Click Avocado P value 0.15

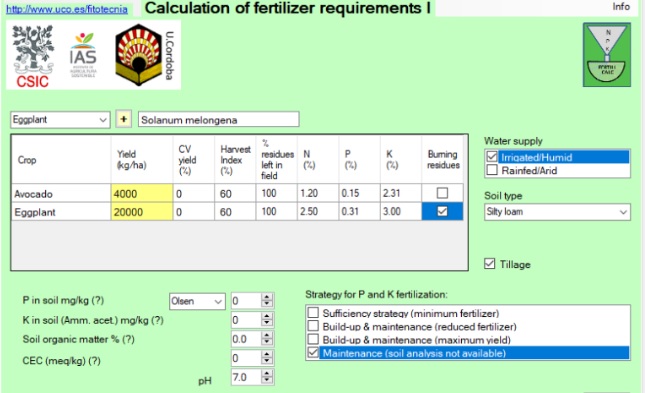tap(360, 193)
